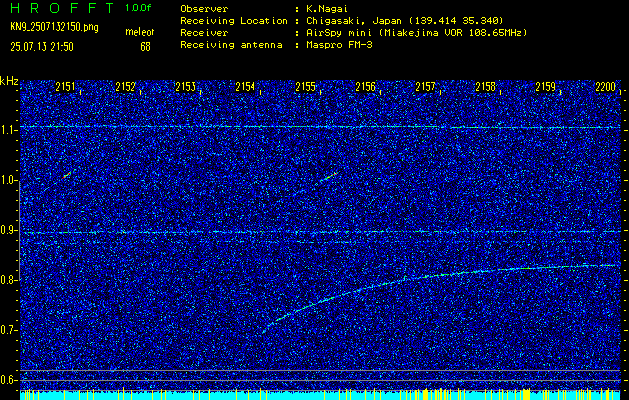Click the 2154 time marker

pyautogui.click(x=245, y=87)
